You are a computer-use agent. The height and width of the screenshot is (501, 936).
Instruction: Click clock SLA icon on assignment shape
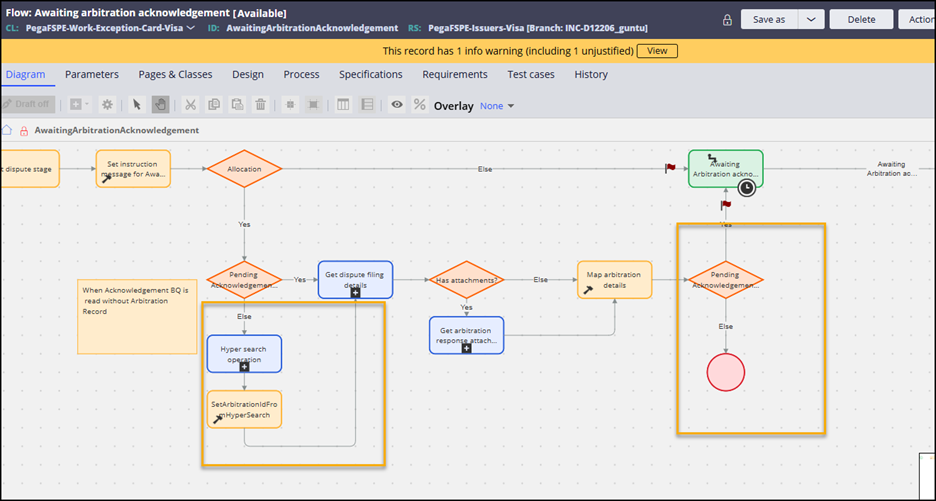tap(747, 188)
